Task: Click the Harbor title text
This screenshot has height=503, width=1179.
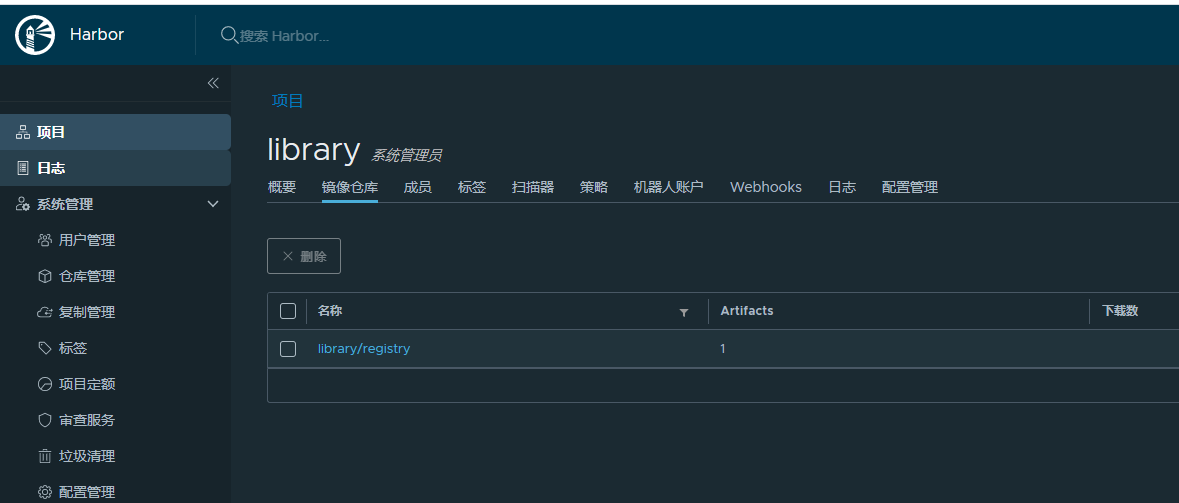Action: (x=97, y=35)
